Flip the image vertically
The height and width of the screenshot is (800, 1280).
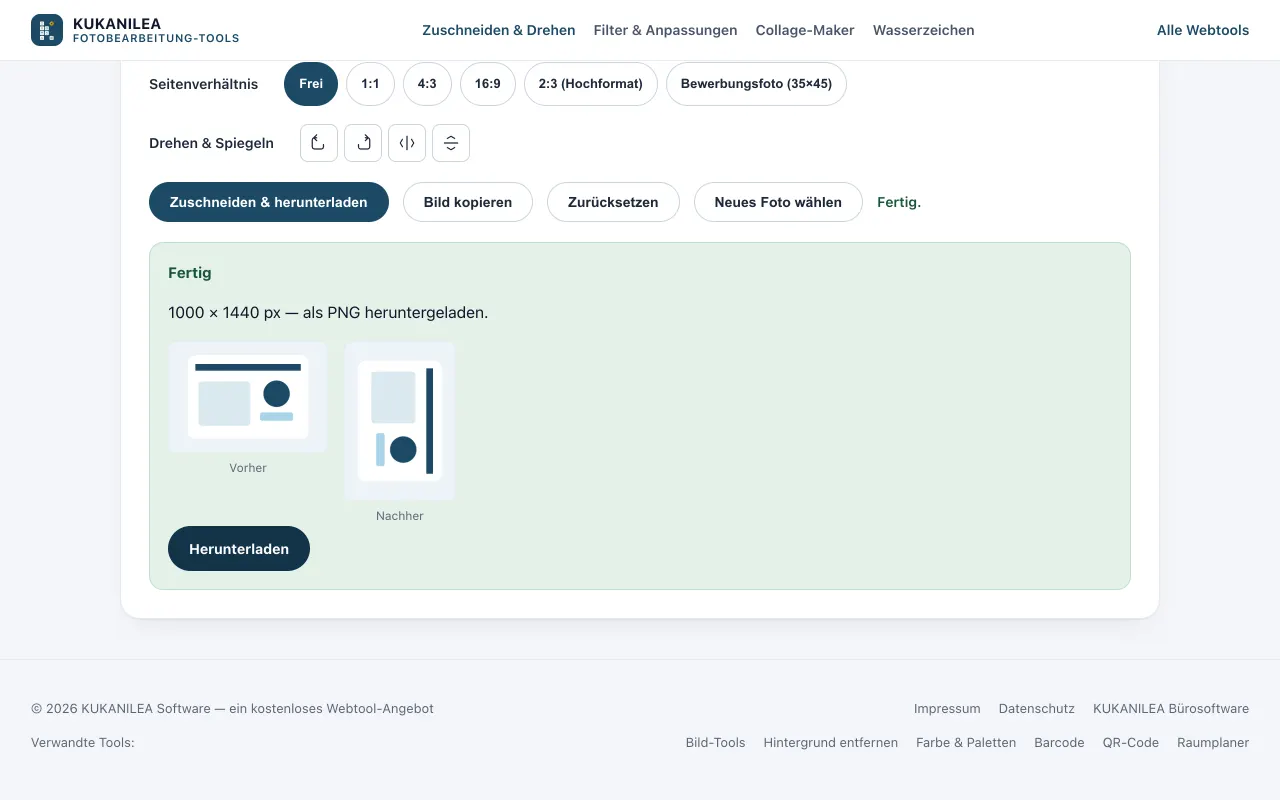[x=451, y=143]
